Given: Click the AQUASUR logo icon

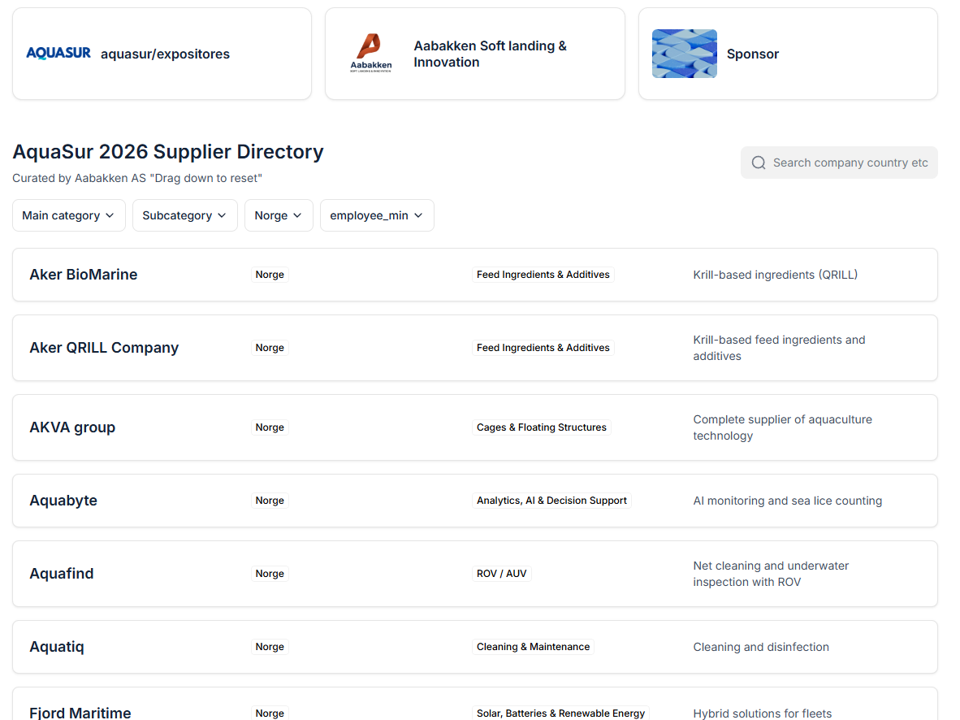Looking at the screenshot, I should click(58, 54).
